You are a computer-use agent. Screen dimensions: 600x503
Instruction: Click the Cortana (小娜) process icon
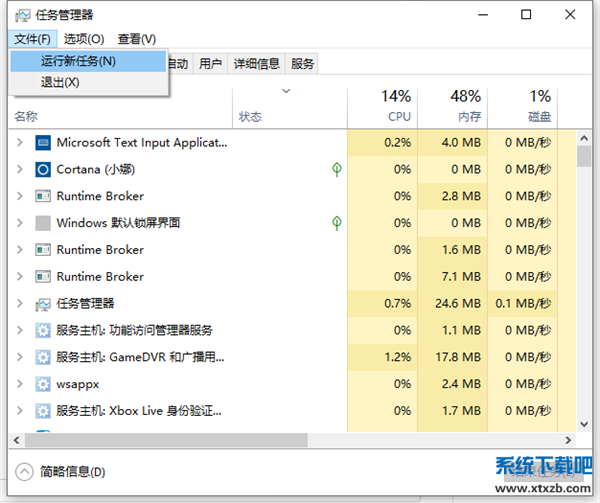(43, 170)
